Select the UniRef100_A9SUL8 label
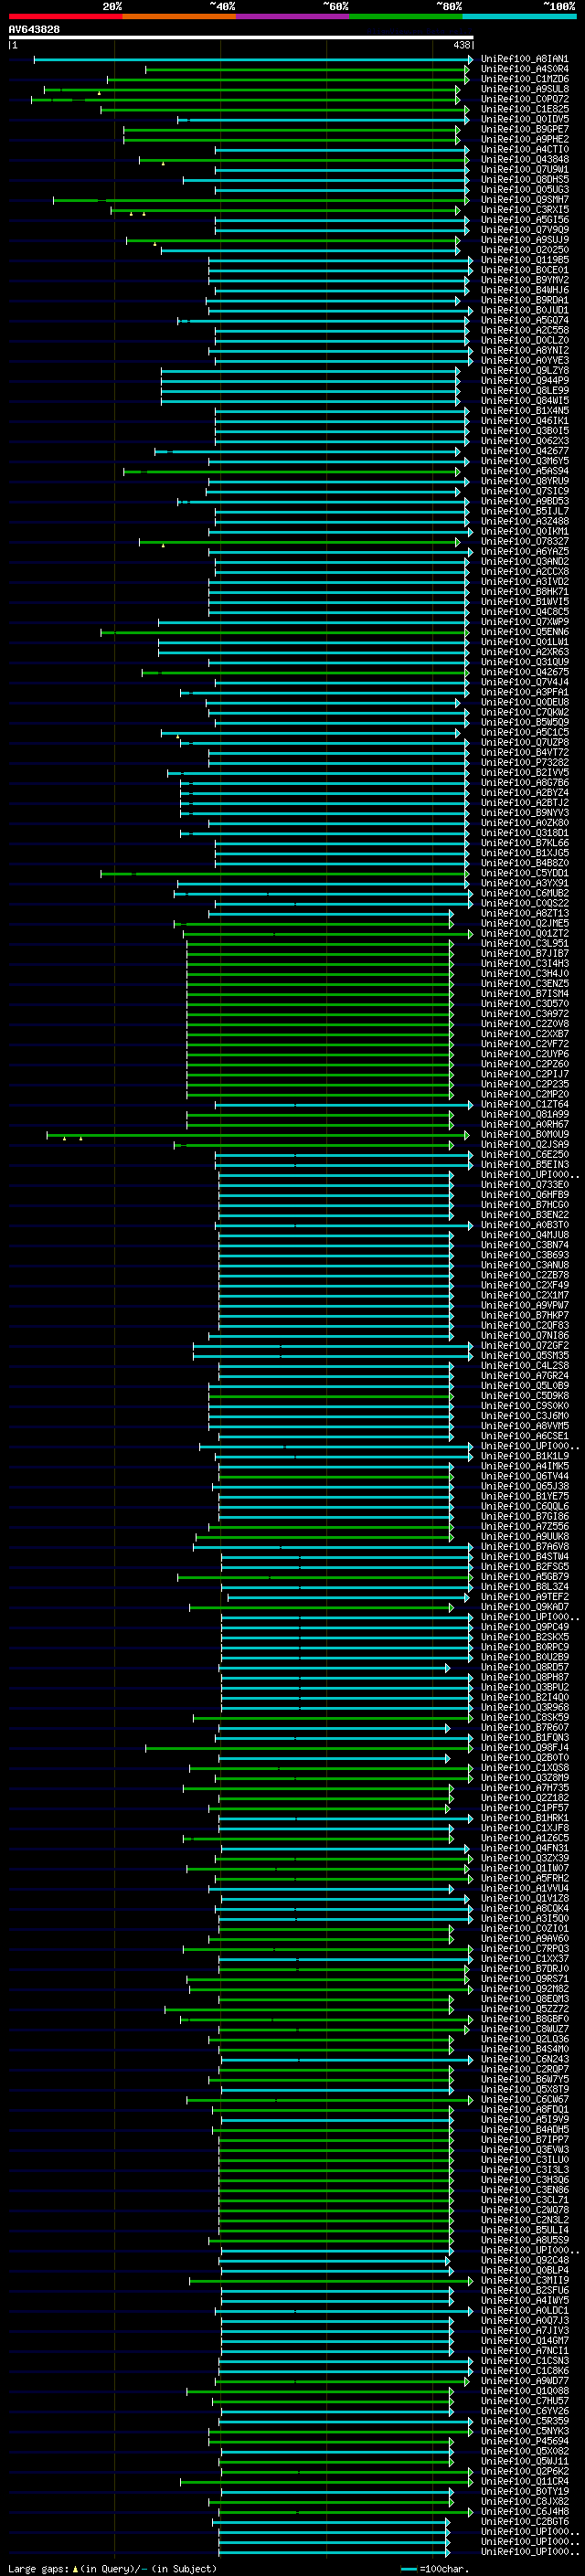This screenshot has width=585, height=2576. pos(524,89)
